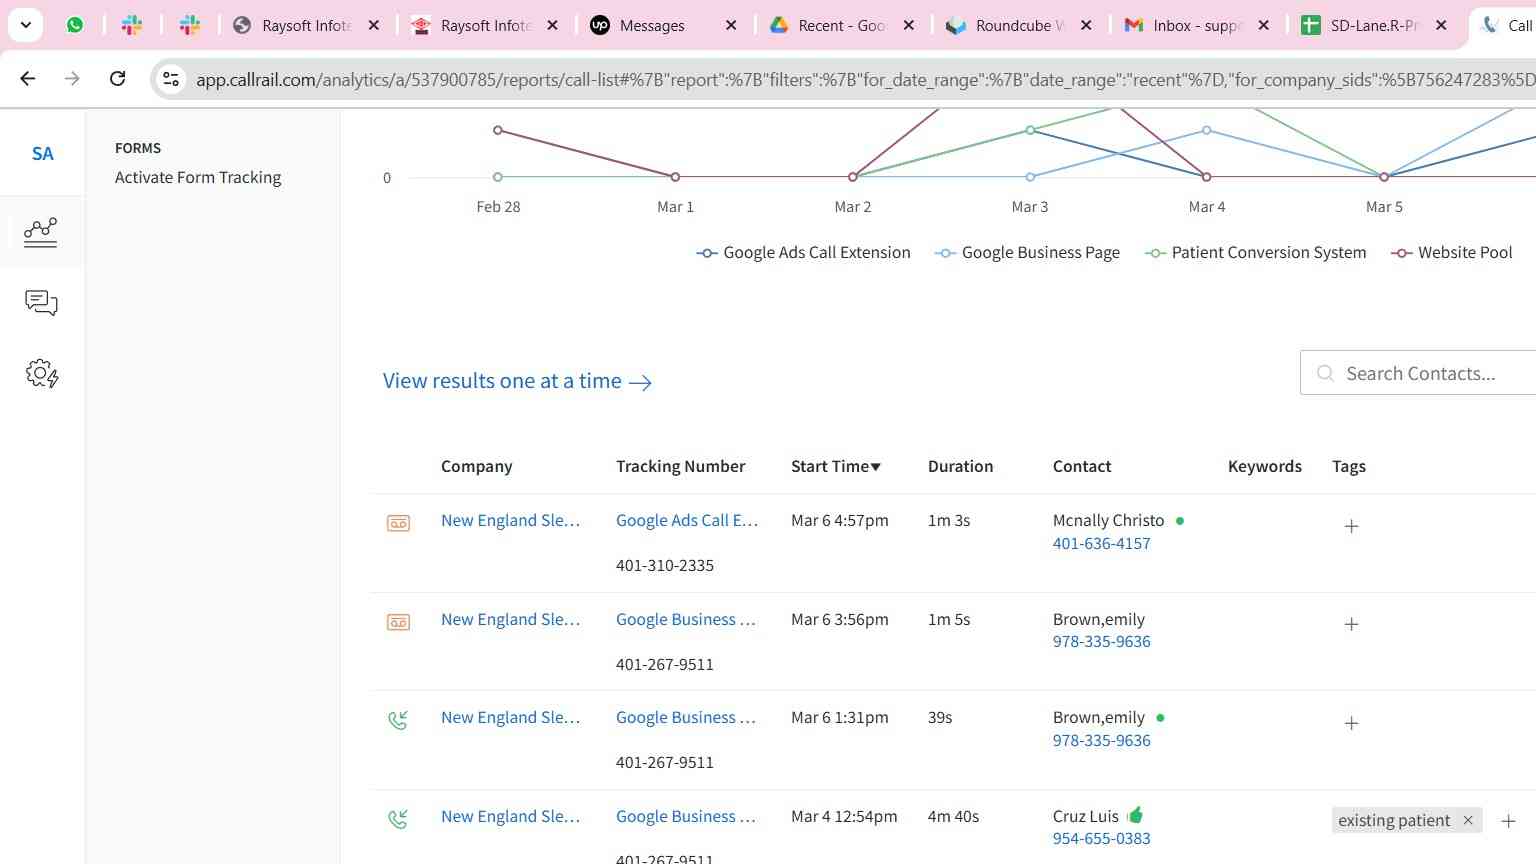The height and width of the screenshot is (864, 1536).
Task: Add tag to Brown,emily 3:56pm call
Action: click(1351, 624)
